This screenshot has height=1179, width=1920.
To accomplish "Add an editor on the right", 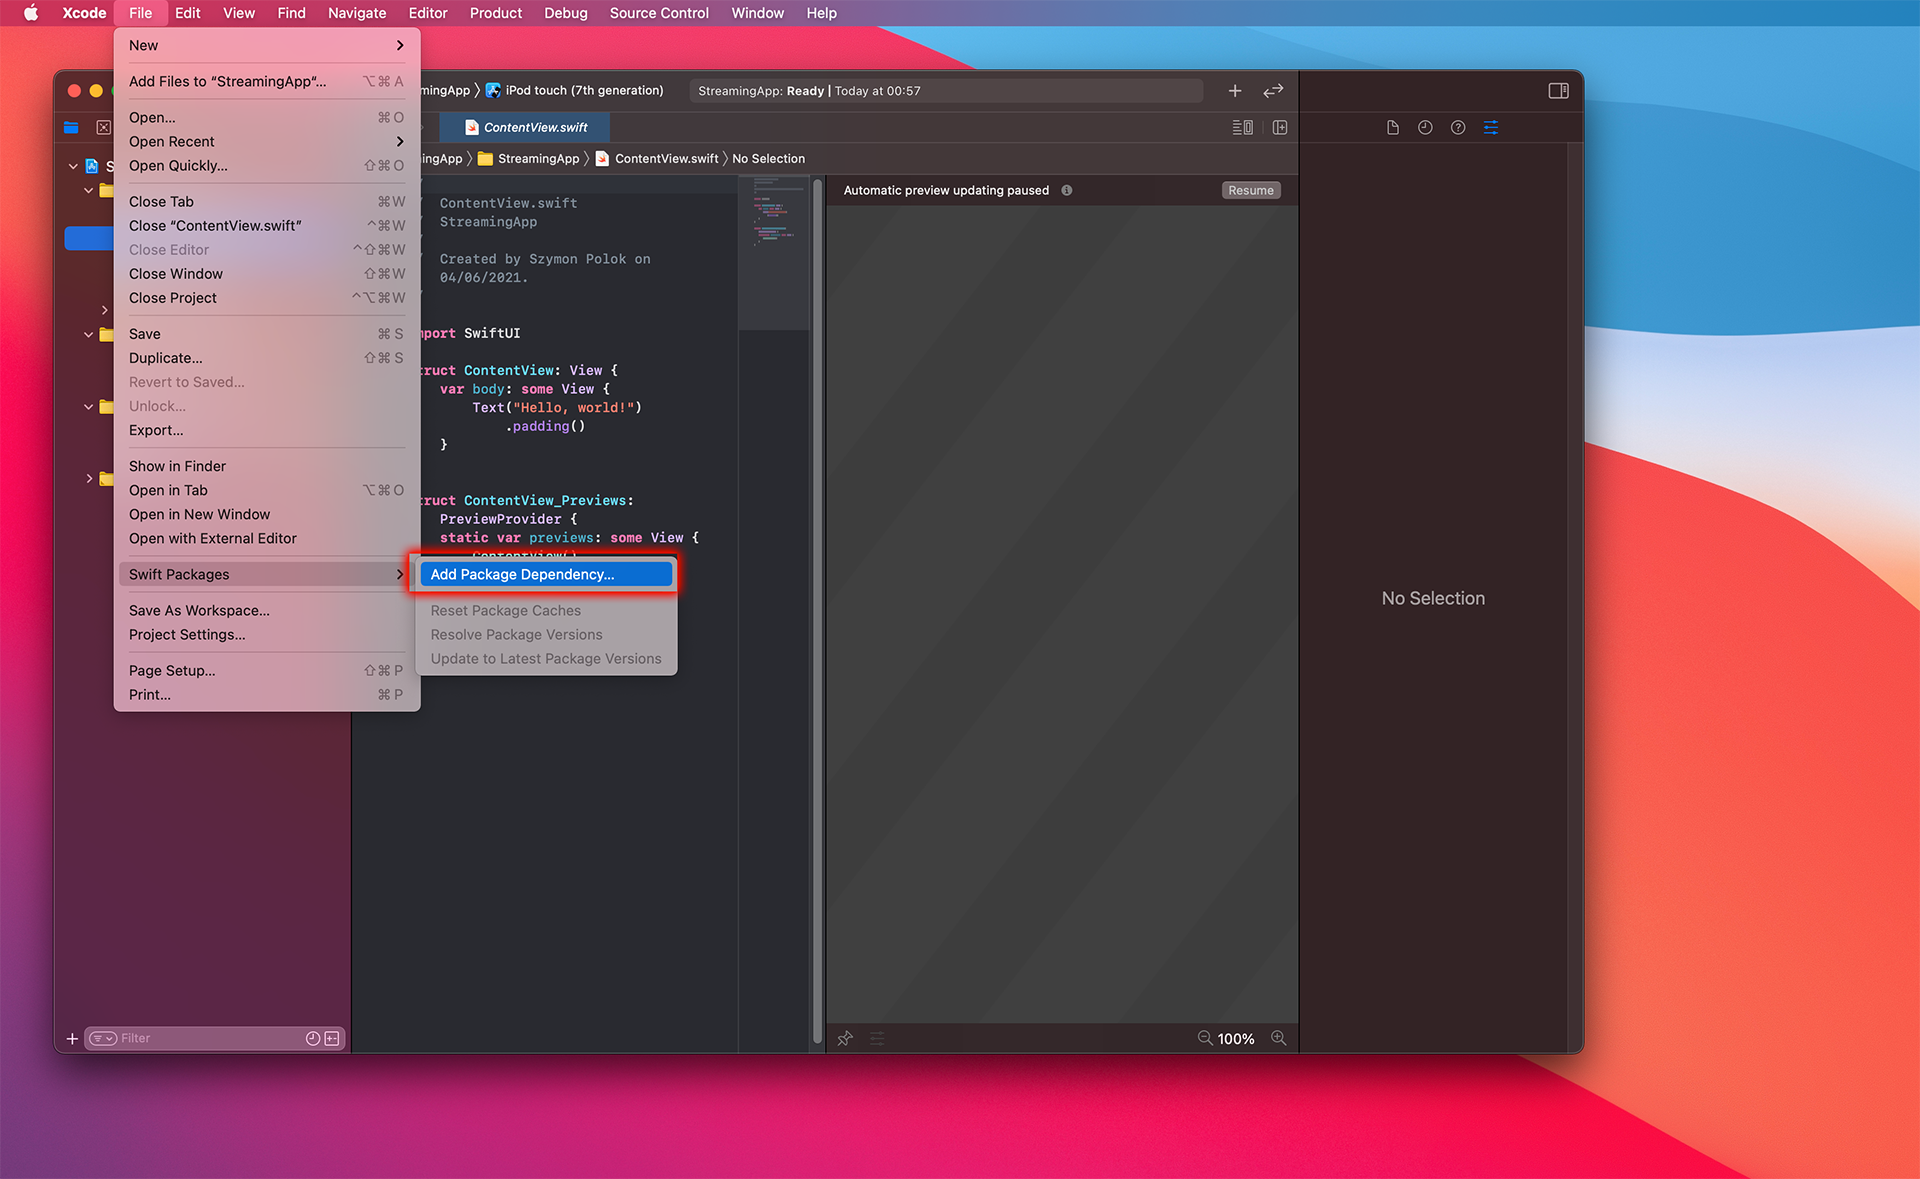I will pyautogui.click(x=1280, y=127).
